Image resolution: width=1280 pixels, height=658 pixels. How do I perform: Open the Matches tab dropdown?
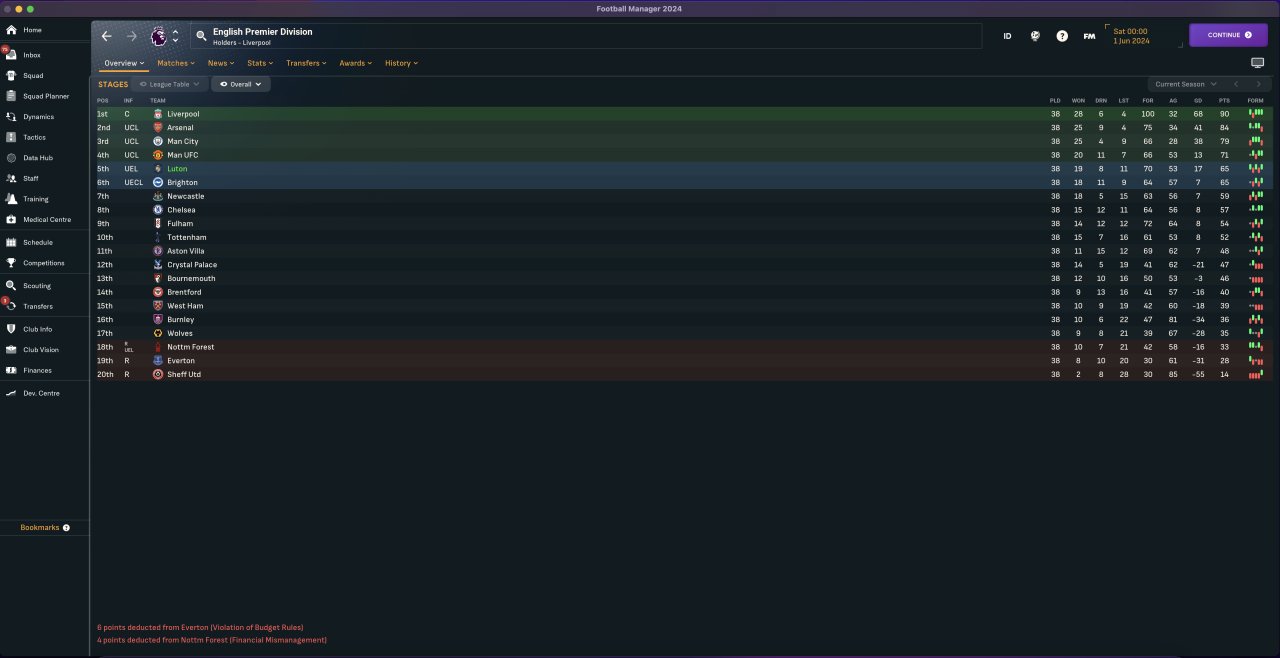coord(175,63)
